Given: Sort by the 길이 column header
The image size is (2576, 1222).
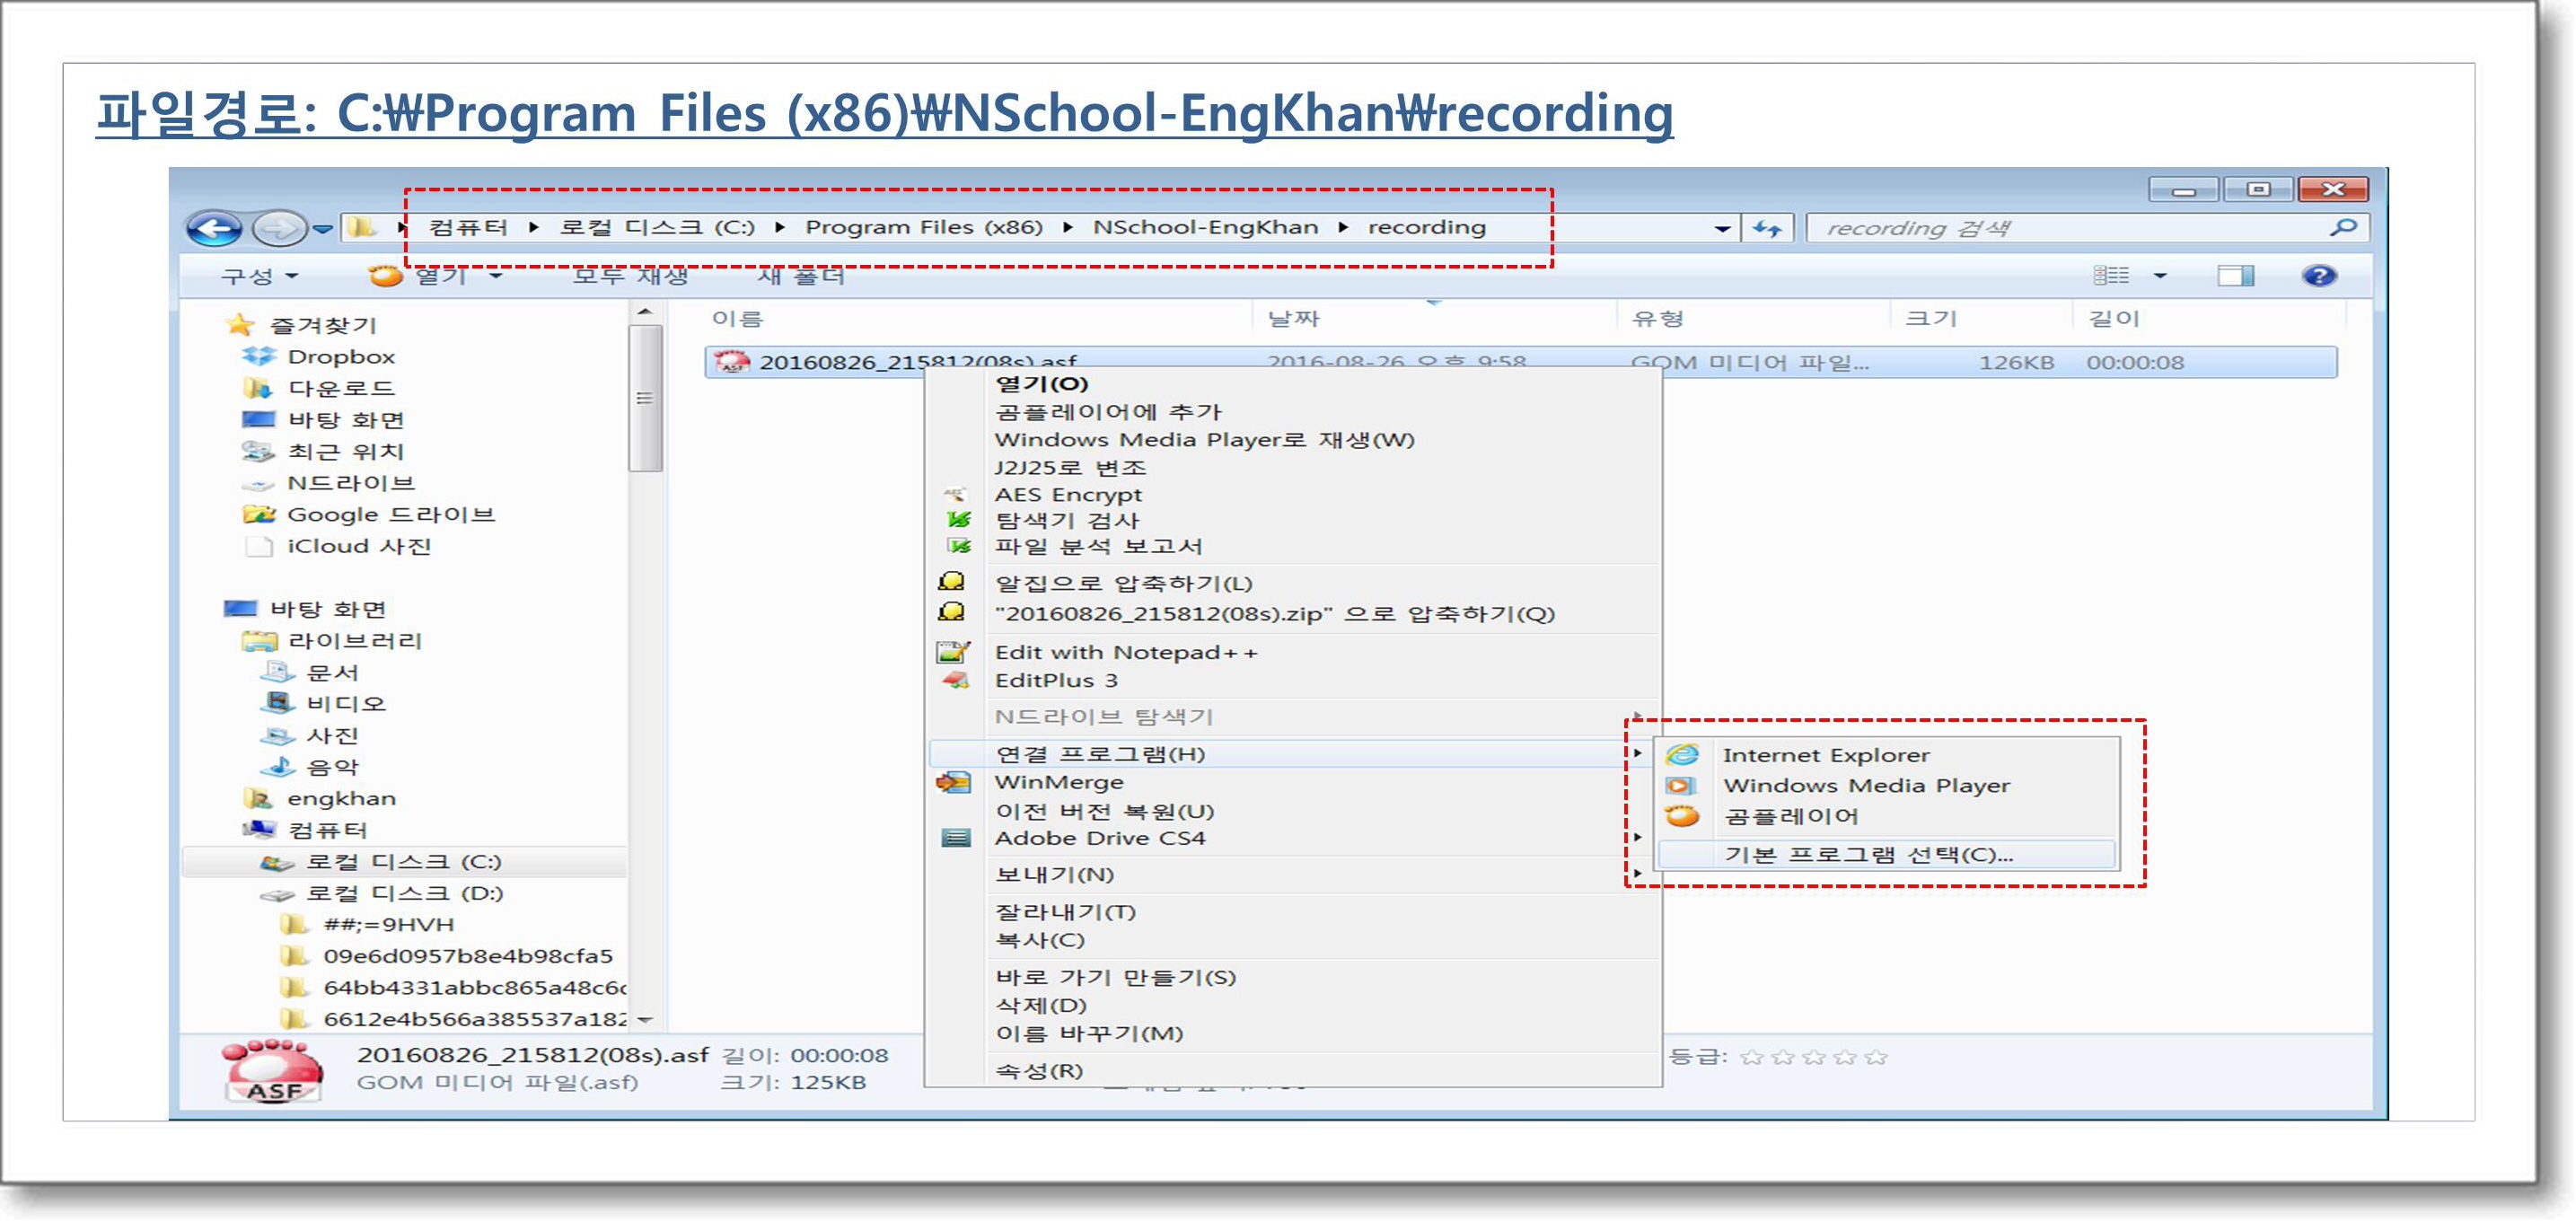Looking at the screenshot, I should 2113,319.
